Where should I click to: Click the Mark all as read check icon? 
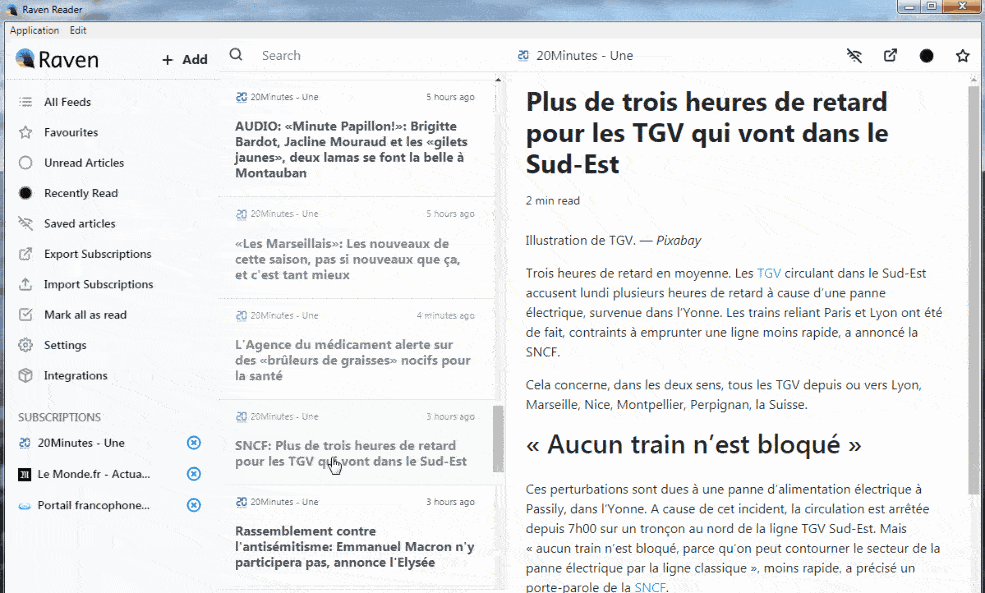[x=25, y=314]
